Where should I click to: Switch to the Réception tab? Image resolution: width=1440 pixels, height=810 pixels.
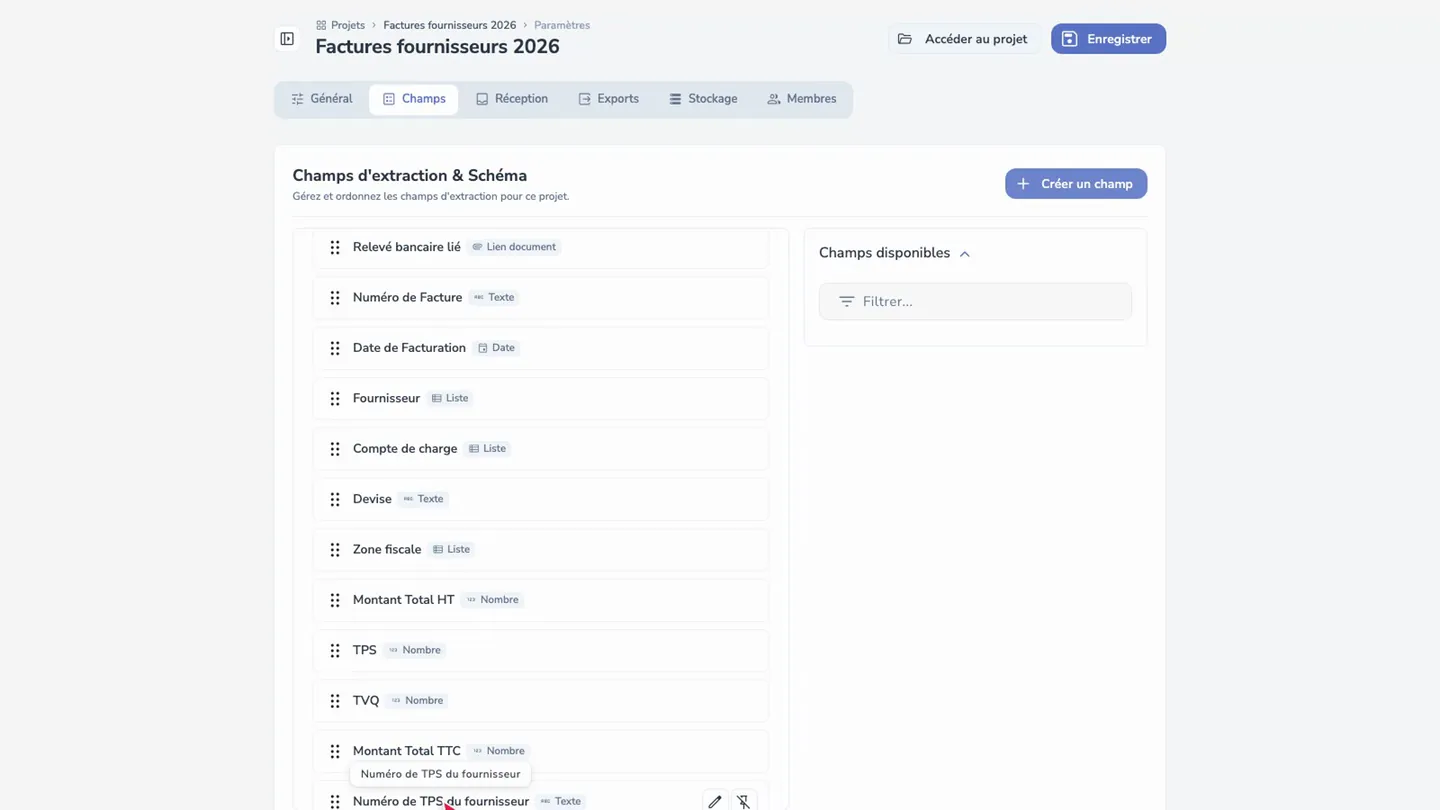[x=511, y=99]
